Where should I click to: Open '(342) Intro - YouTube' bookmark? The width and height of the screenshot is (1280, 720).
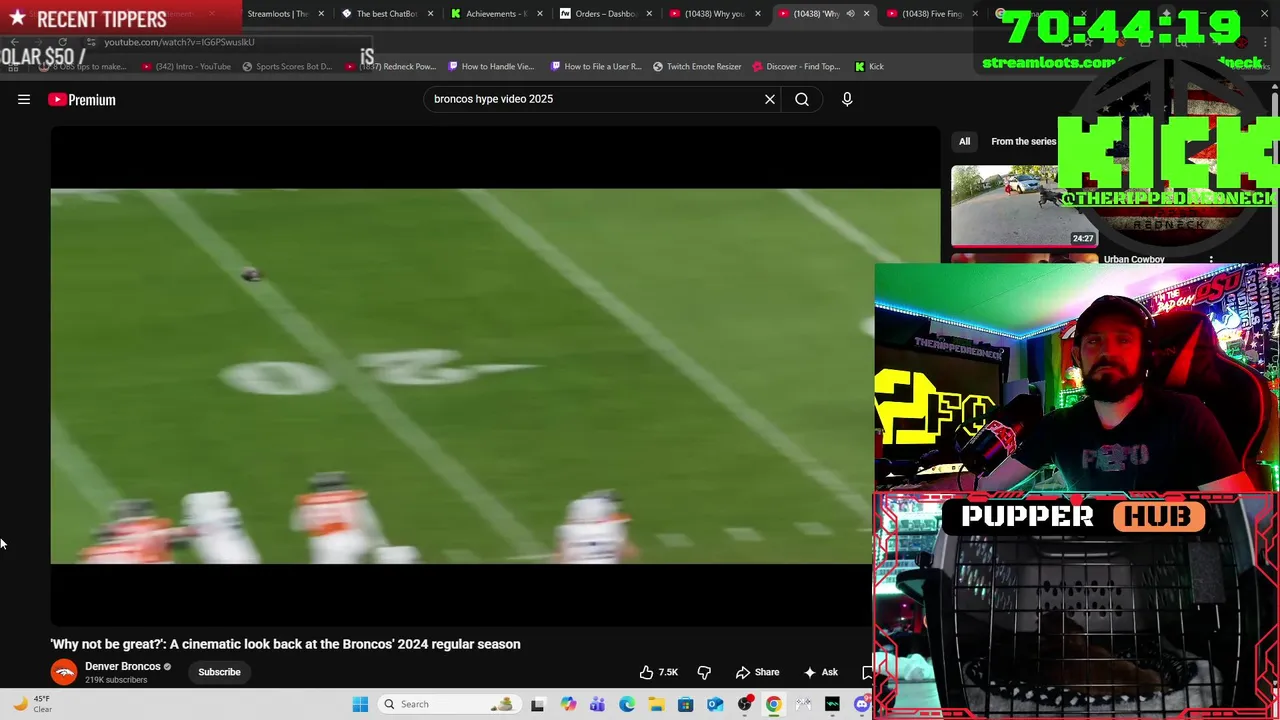tap(186, 66)
